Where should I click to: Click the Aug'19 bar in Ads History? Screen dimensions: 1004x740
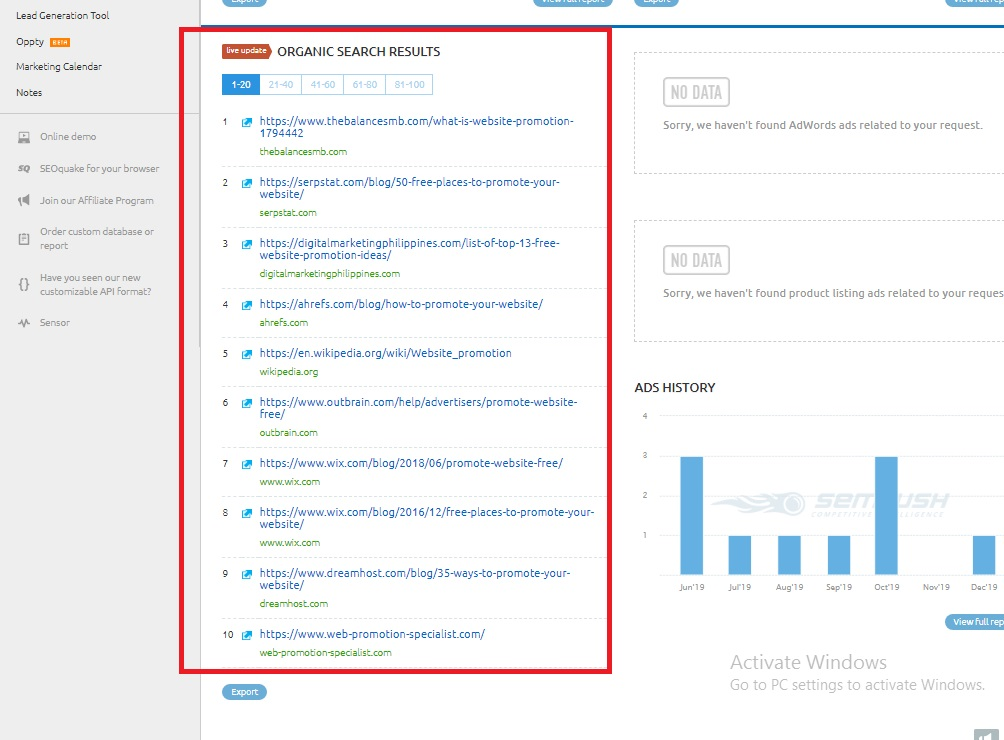click(x=789, y=555)
